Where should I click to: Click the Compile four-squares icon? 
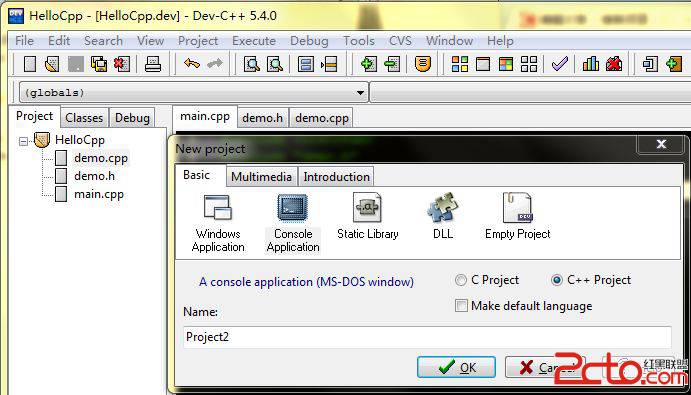point(460,64)
